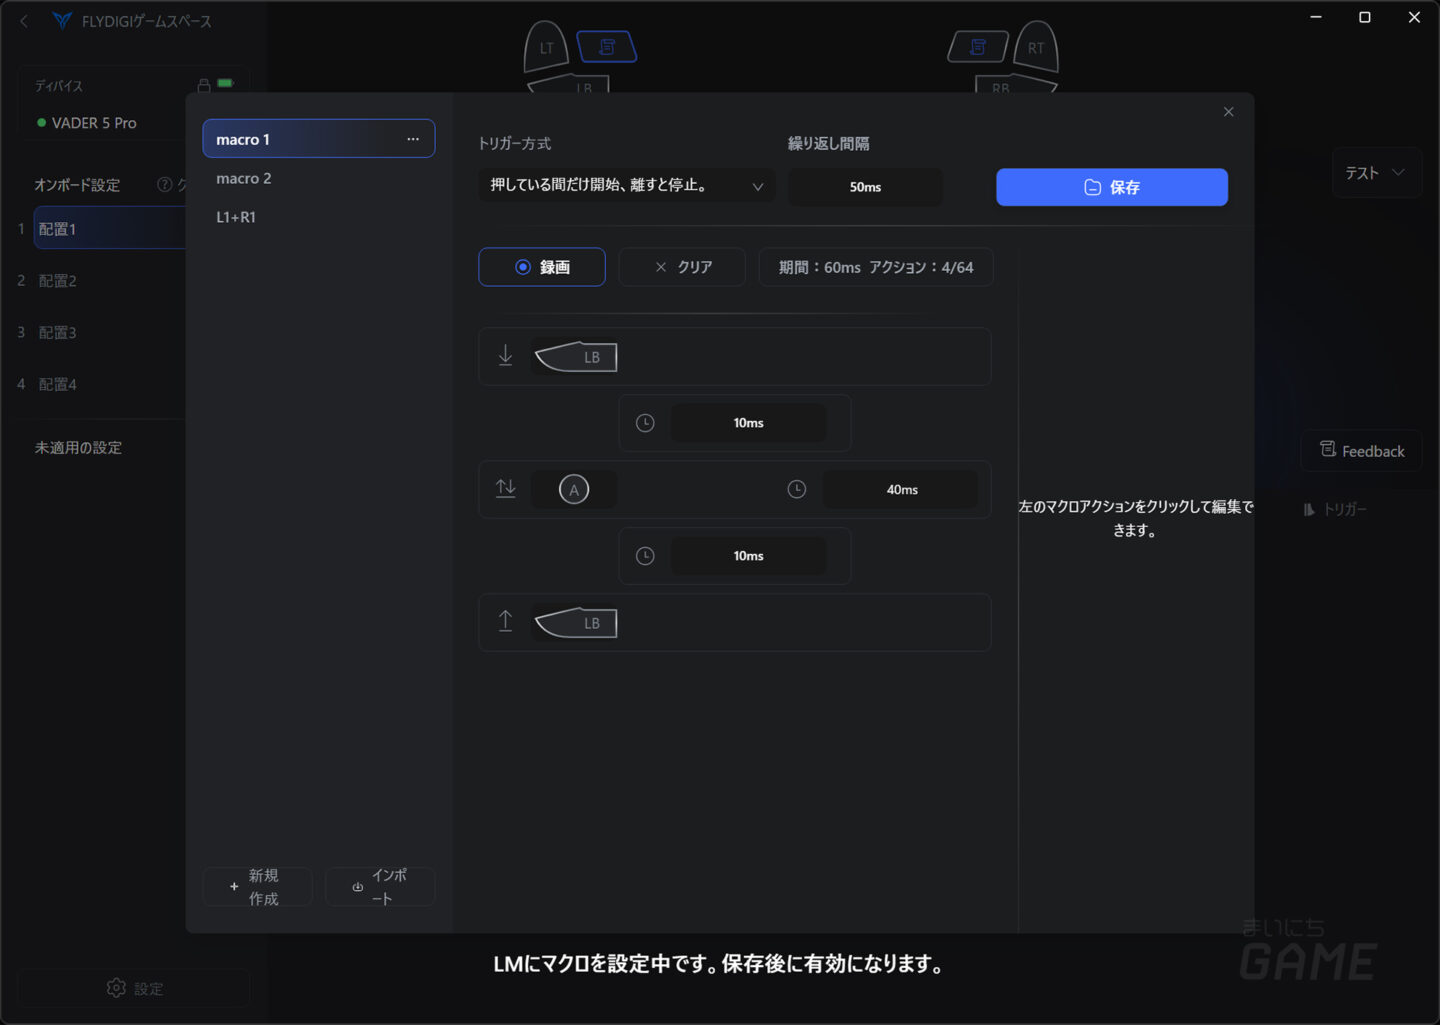The height and width of the screenshot is (1025, 1440).
Task: Expand the テスト dropdown
Action: (1375, 173)
